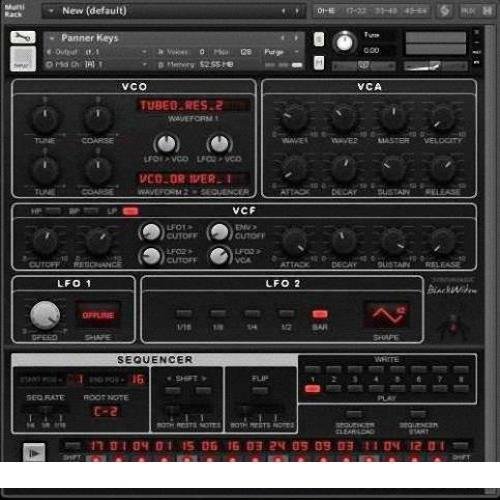500x500 pixels.
Task: Enable the HP filter mode switch
Action: click(x=52, y=211)
